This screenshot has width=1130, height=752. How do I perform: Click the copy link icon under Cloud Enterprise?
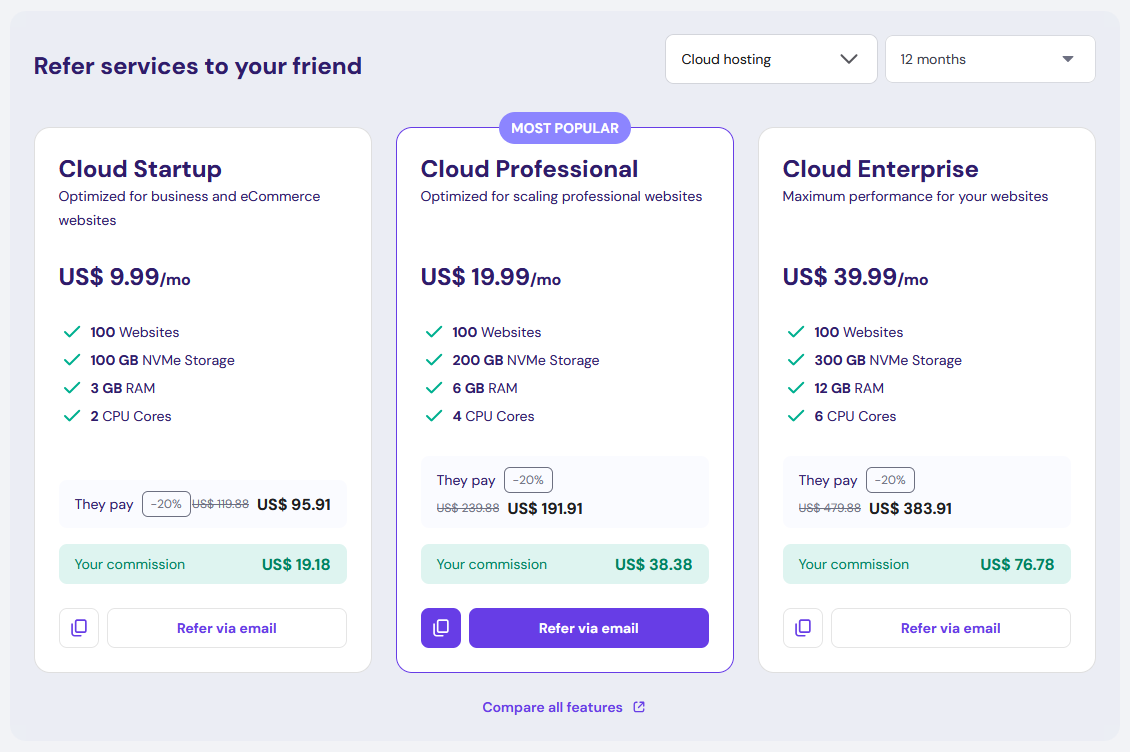[803, 628]
